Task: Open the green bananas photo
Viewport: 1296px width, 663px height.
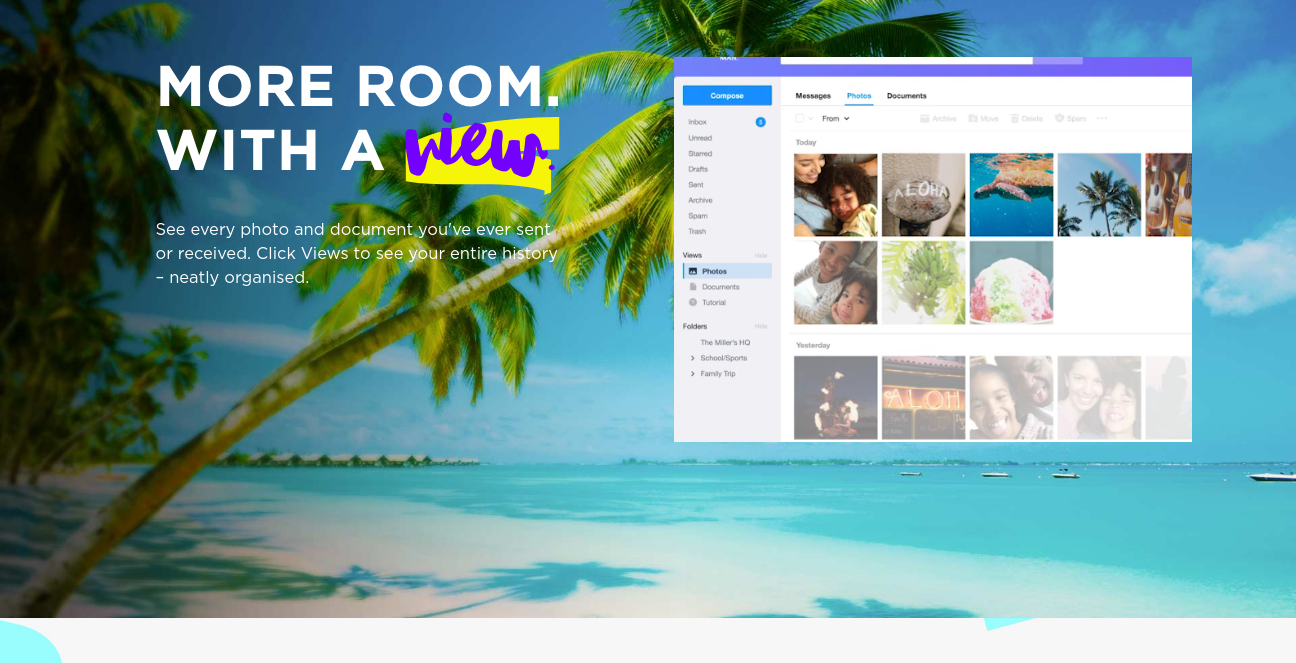Action: click(x=924, y=282)
